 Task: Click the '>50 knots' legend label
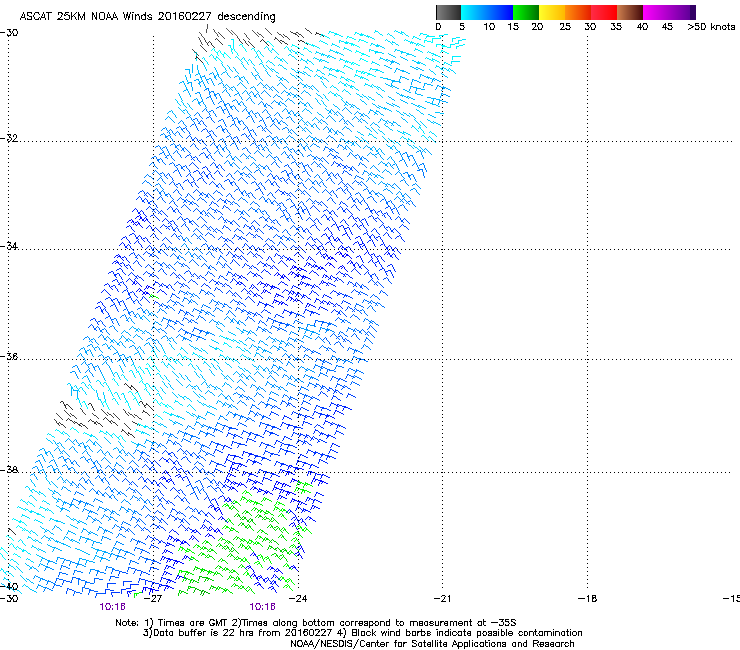coord(711,27)
